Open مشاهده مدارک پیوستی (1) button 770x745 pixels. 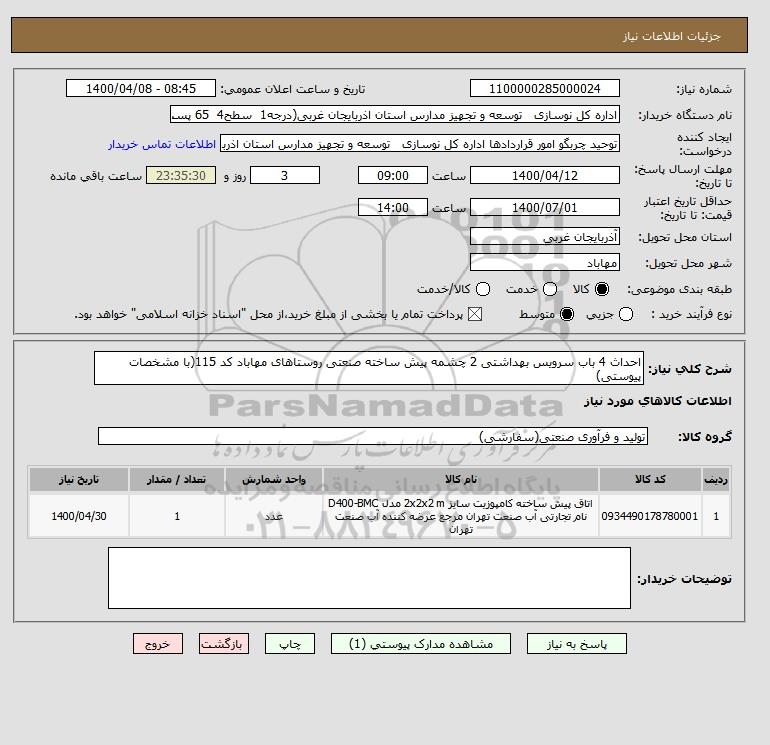(421, 643)
